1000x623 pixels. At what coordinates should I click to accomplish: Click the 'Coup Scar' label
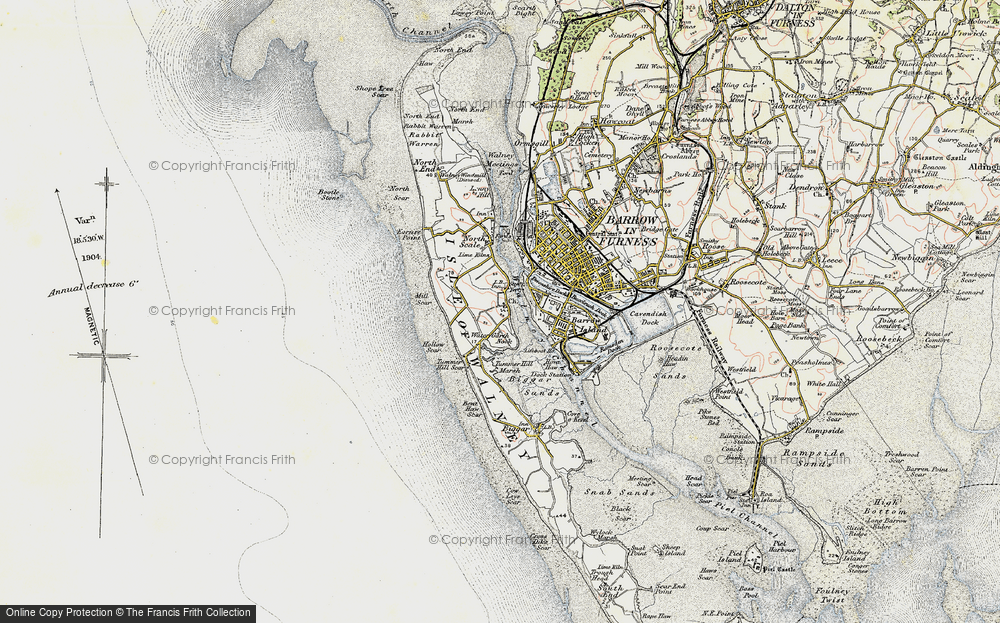click(x=712, y=529)
